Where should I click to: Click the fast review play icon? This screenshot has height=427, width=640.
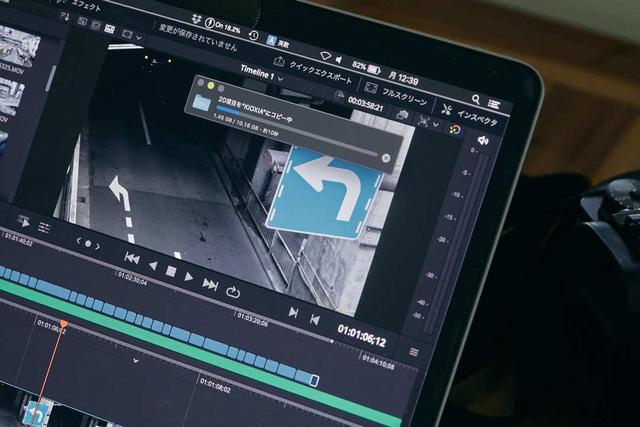pyautogui.click(x=24, y=222)
